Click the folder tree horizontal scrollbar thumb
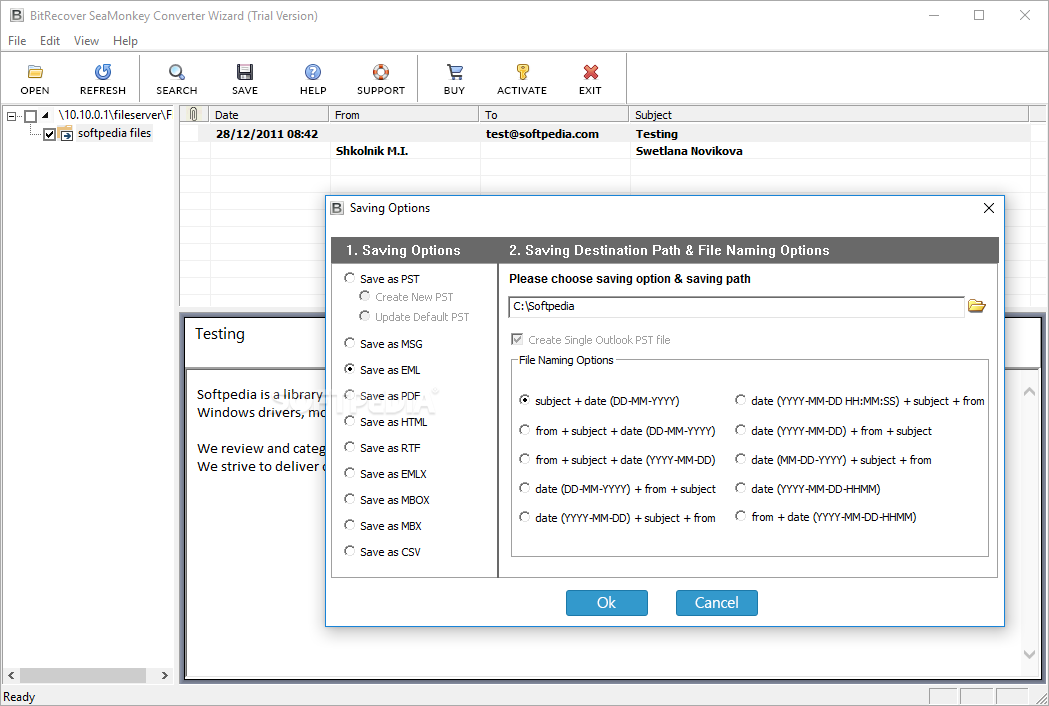 click(82, 675)
